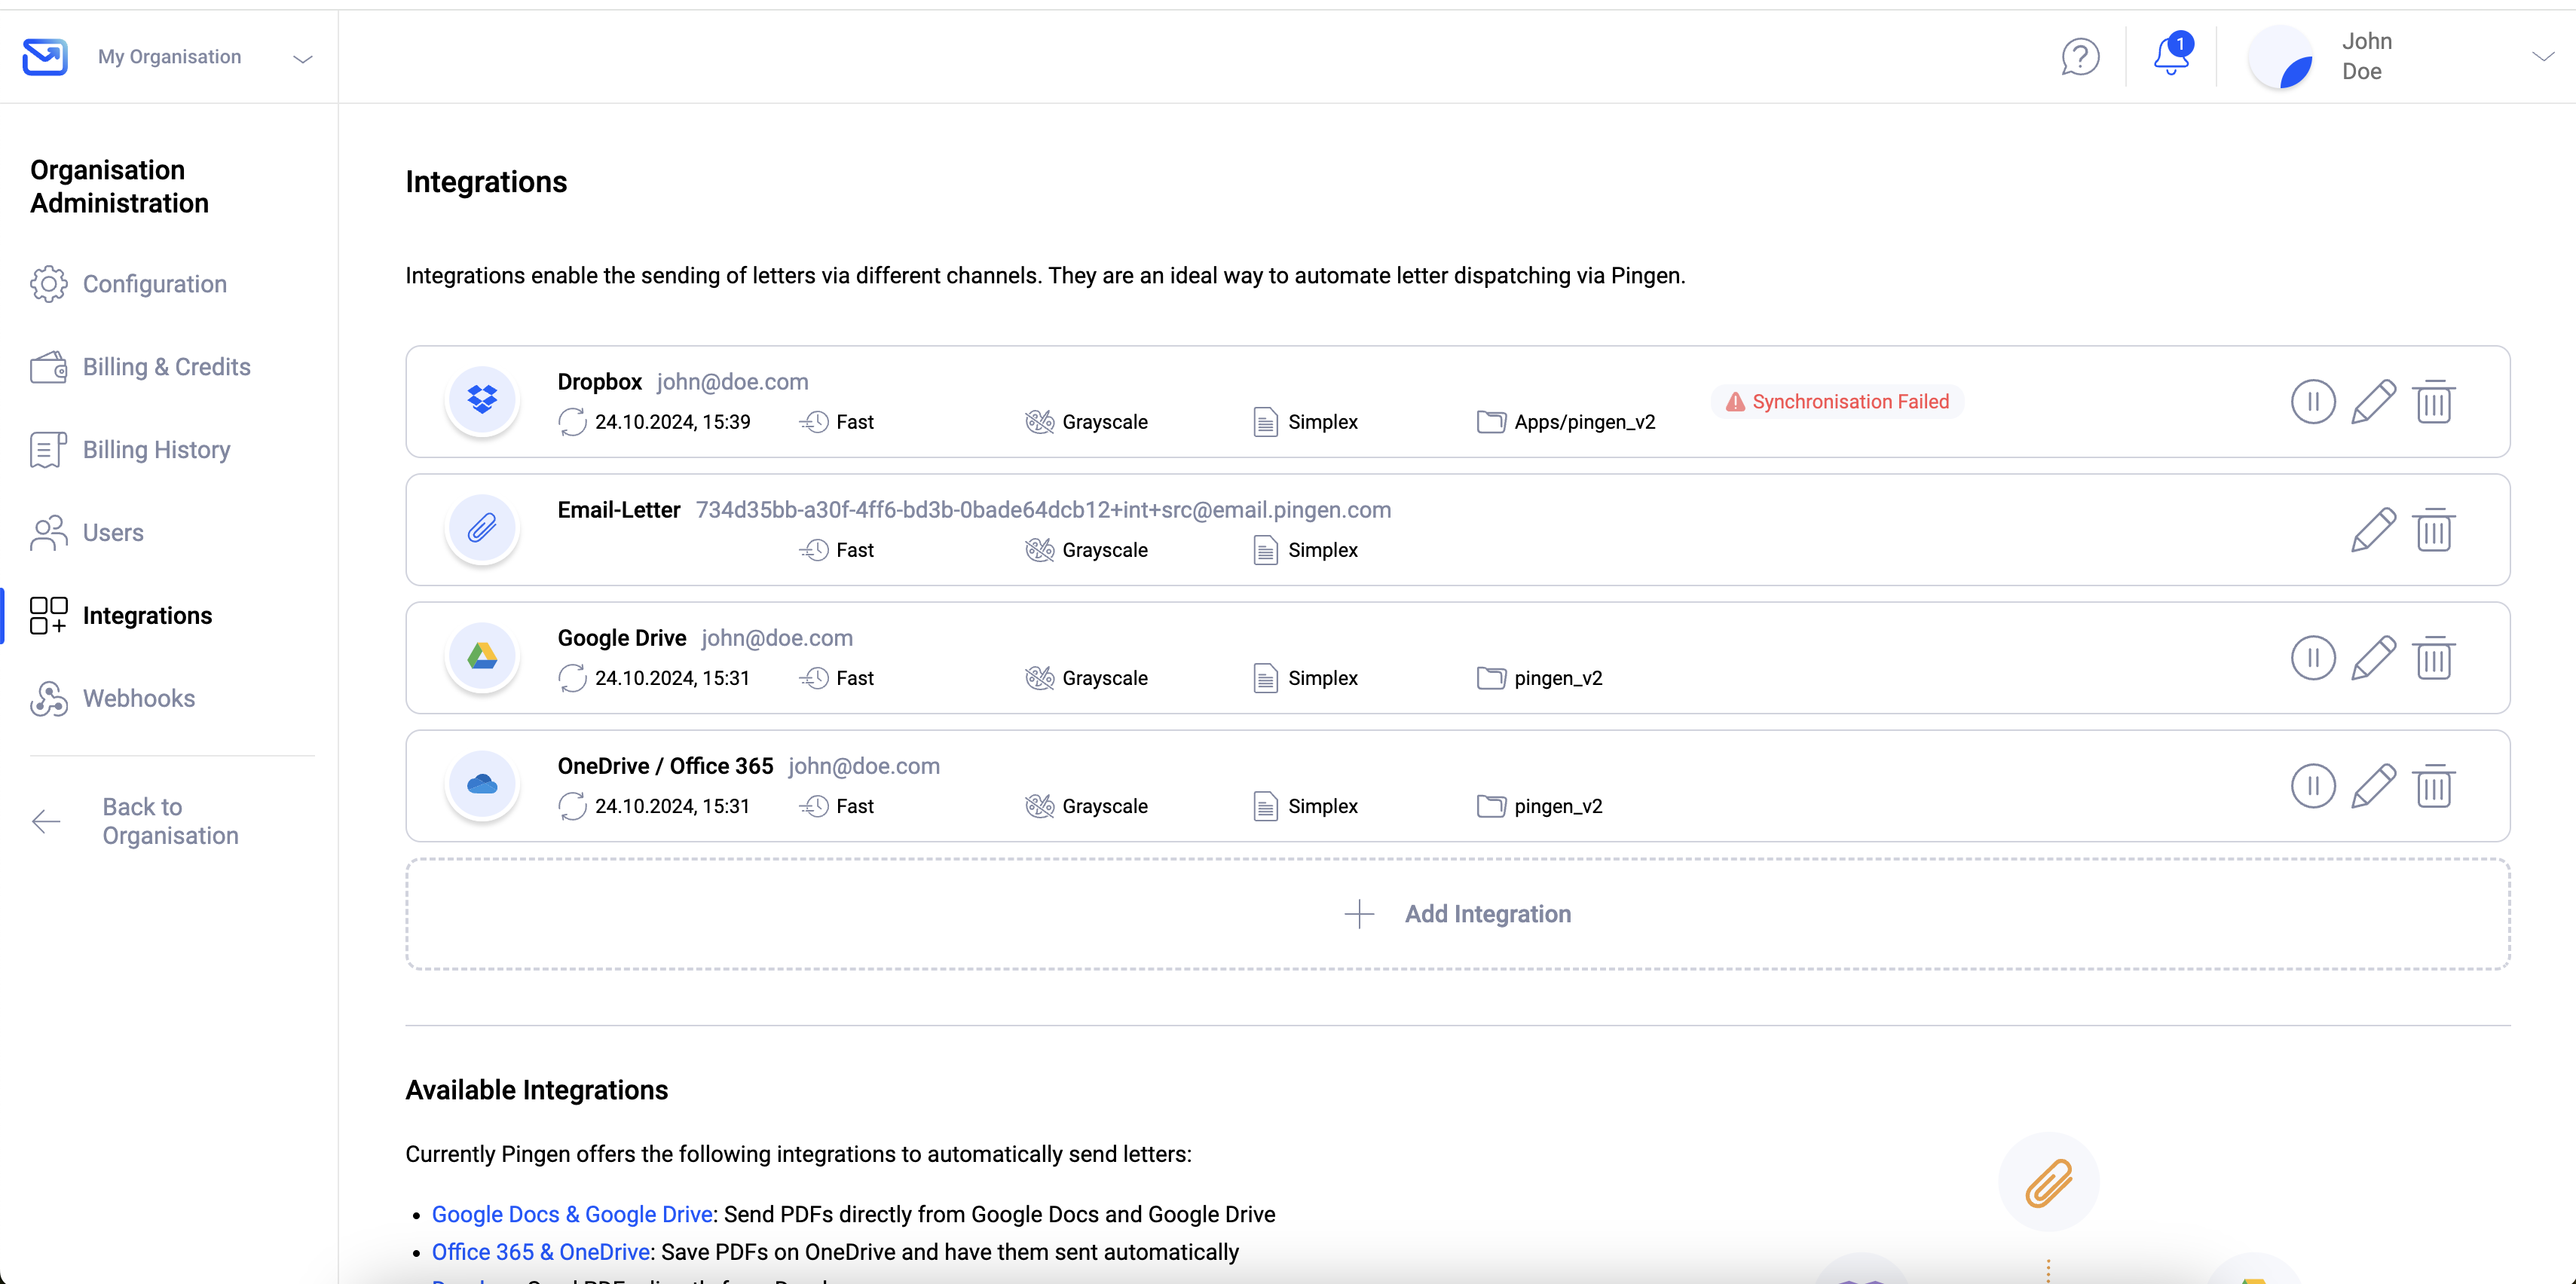
Task: Edit the Google Drive integration
Action: tap(2373, 658)
